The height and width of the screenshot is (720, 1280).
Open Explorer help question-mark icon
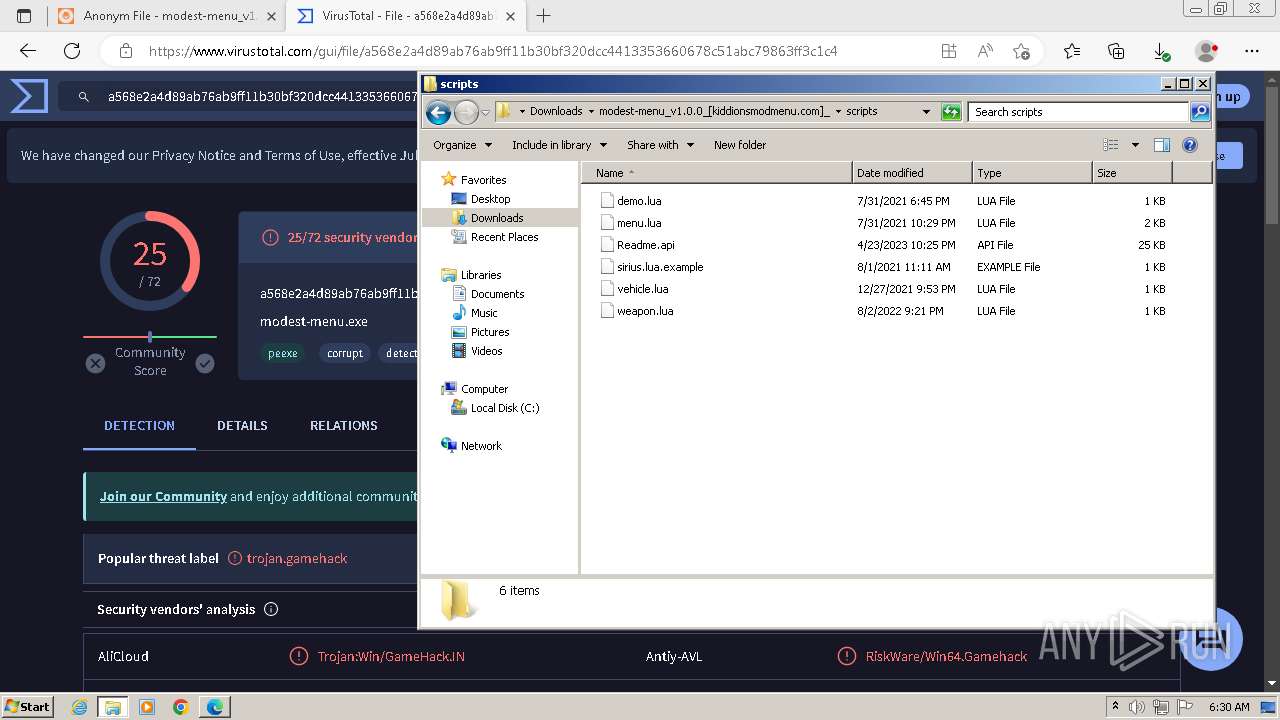pos(1190,145)
